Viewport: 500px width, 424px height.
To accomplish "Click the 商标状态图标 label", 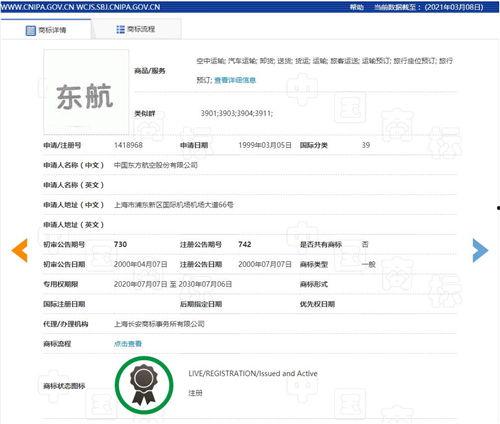I will (64, 386).
